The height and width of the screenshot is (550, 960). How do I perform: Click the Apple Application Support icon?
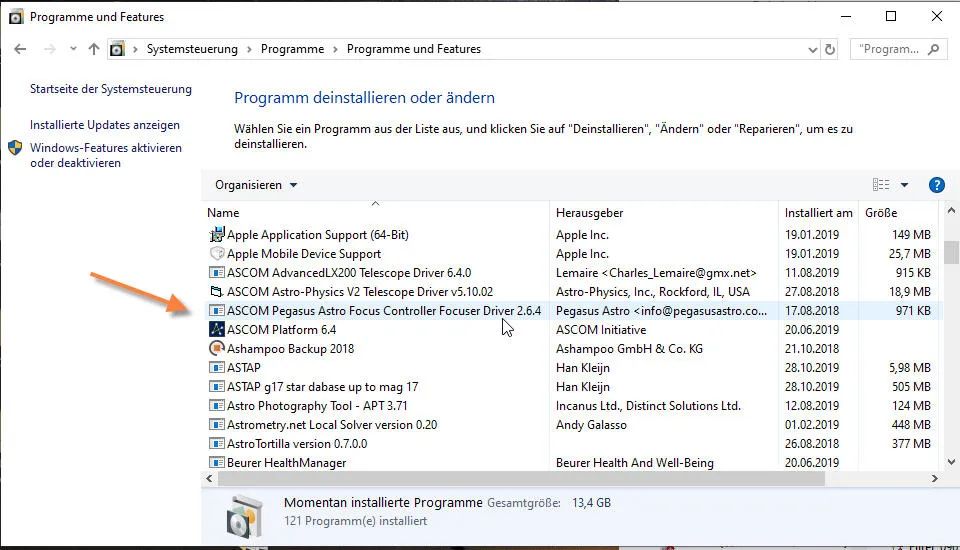[x=217, y=235]
